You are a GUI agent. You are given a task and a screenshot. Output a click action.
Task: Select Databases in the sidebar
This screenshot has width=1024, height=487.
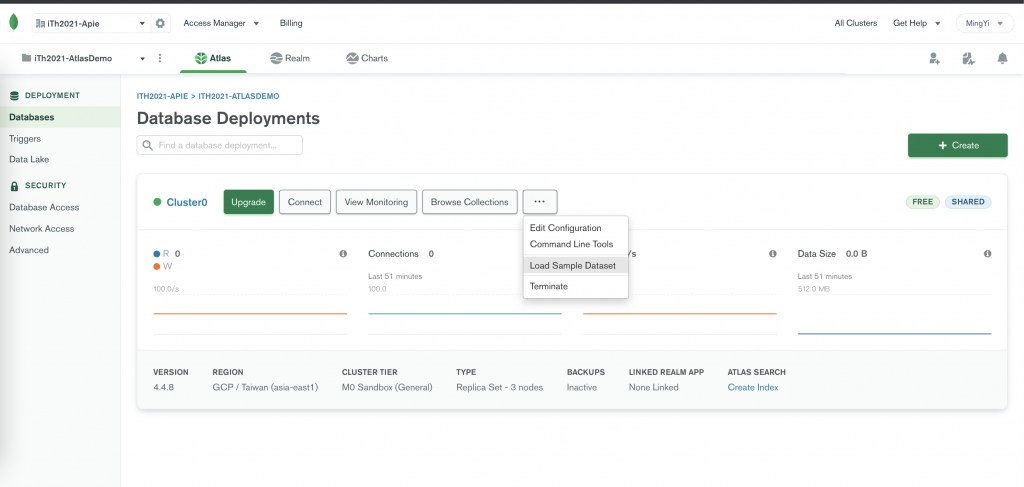60,118
